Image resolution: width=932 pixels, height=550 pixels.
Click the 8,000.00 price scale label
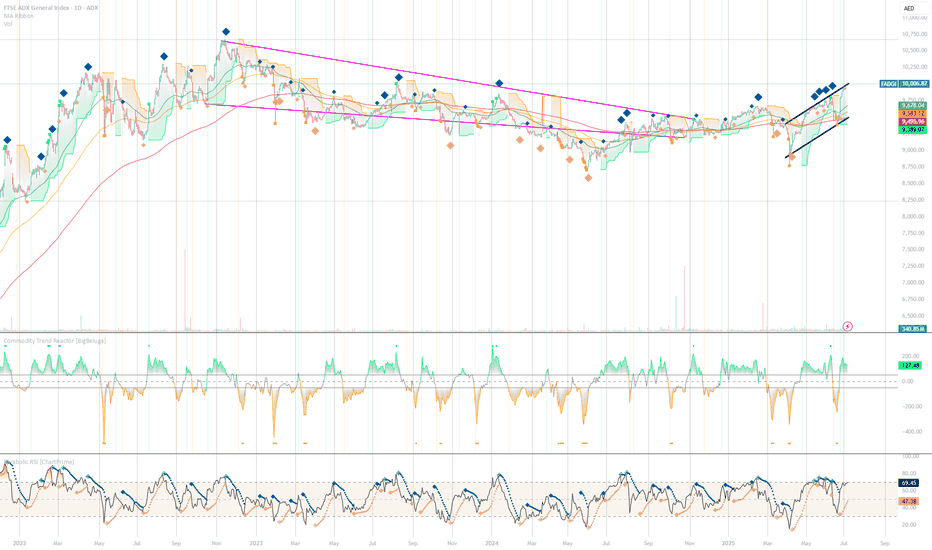pos(915,216)
